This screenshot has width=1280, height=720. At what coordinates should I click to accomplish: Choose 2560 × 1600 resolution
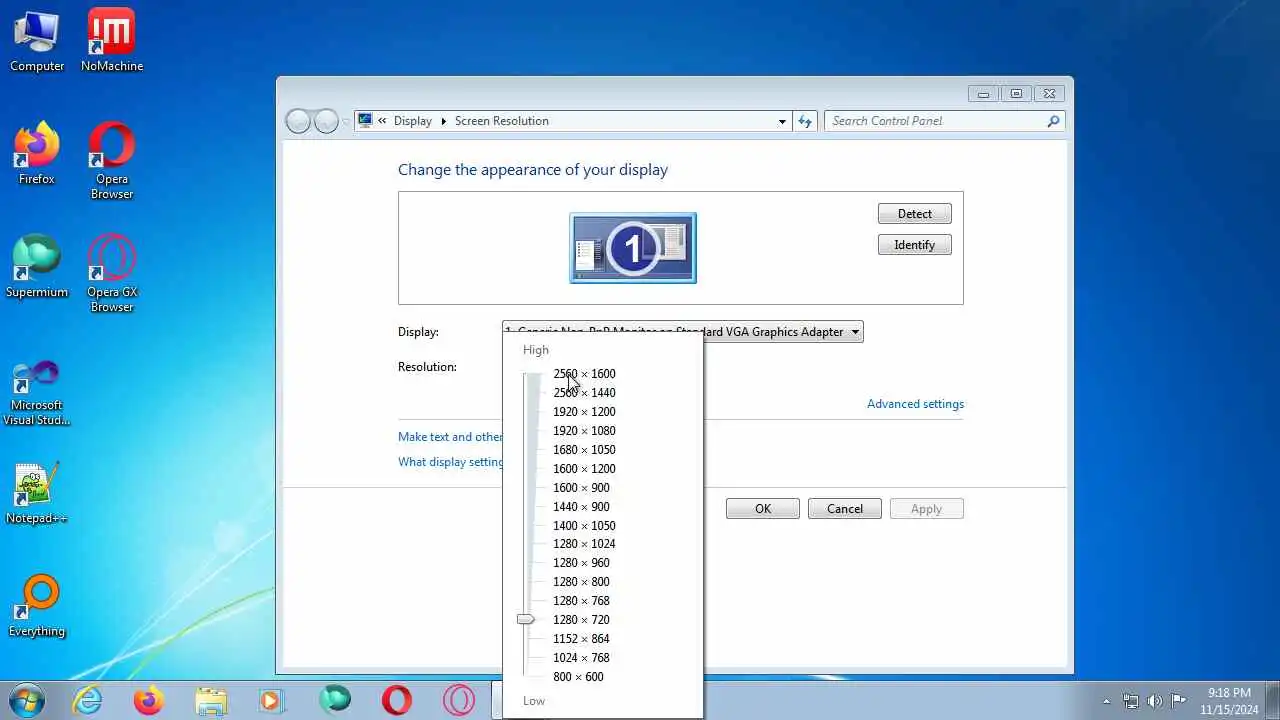[584, 374]
